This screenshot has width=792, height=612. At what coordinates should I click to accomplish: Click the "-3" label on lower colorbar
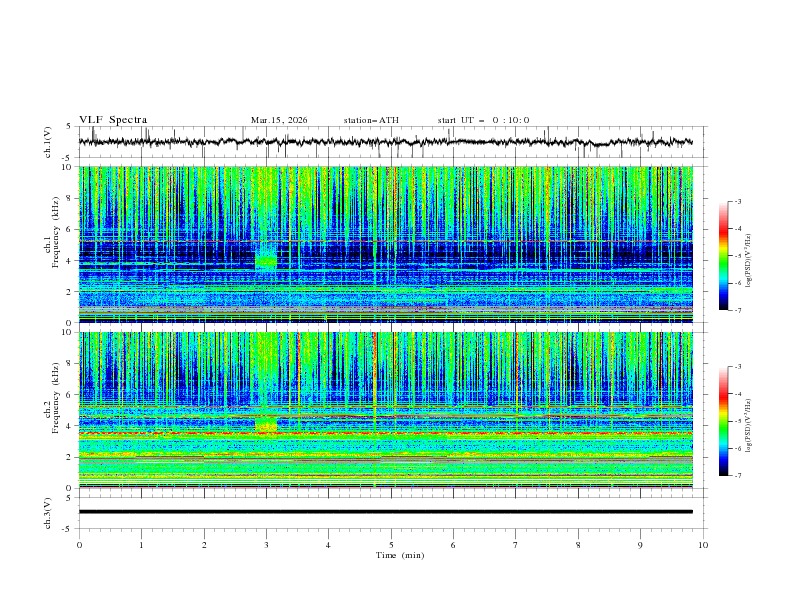click(738, 367)
